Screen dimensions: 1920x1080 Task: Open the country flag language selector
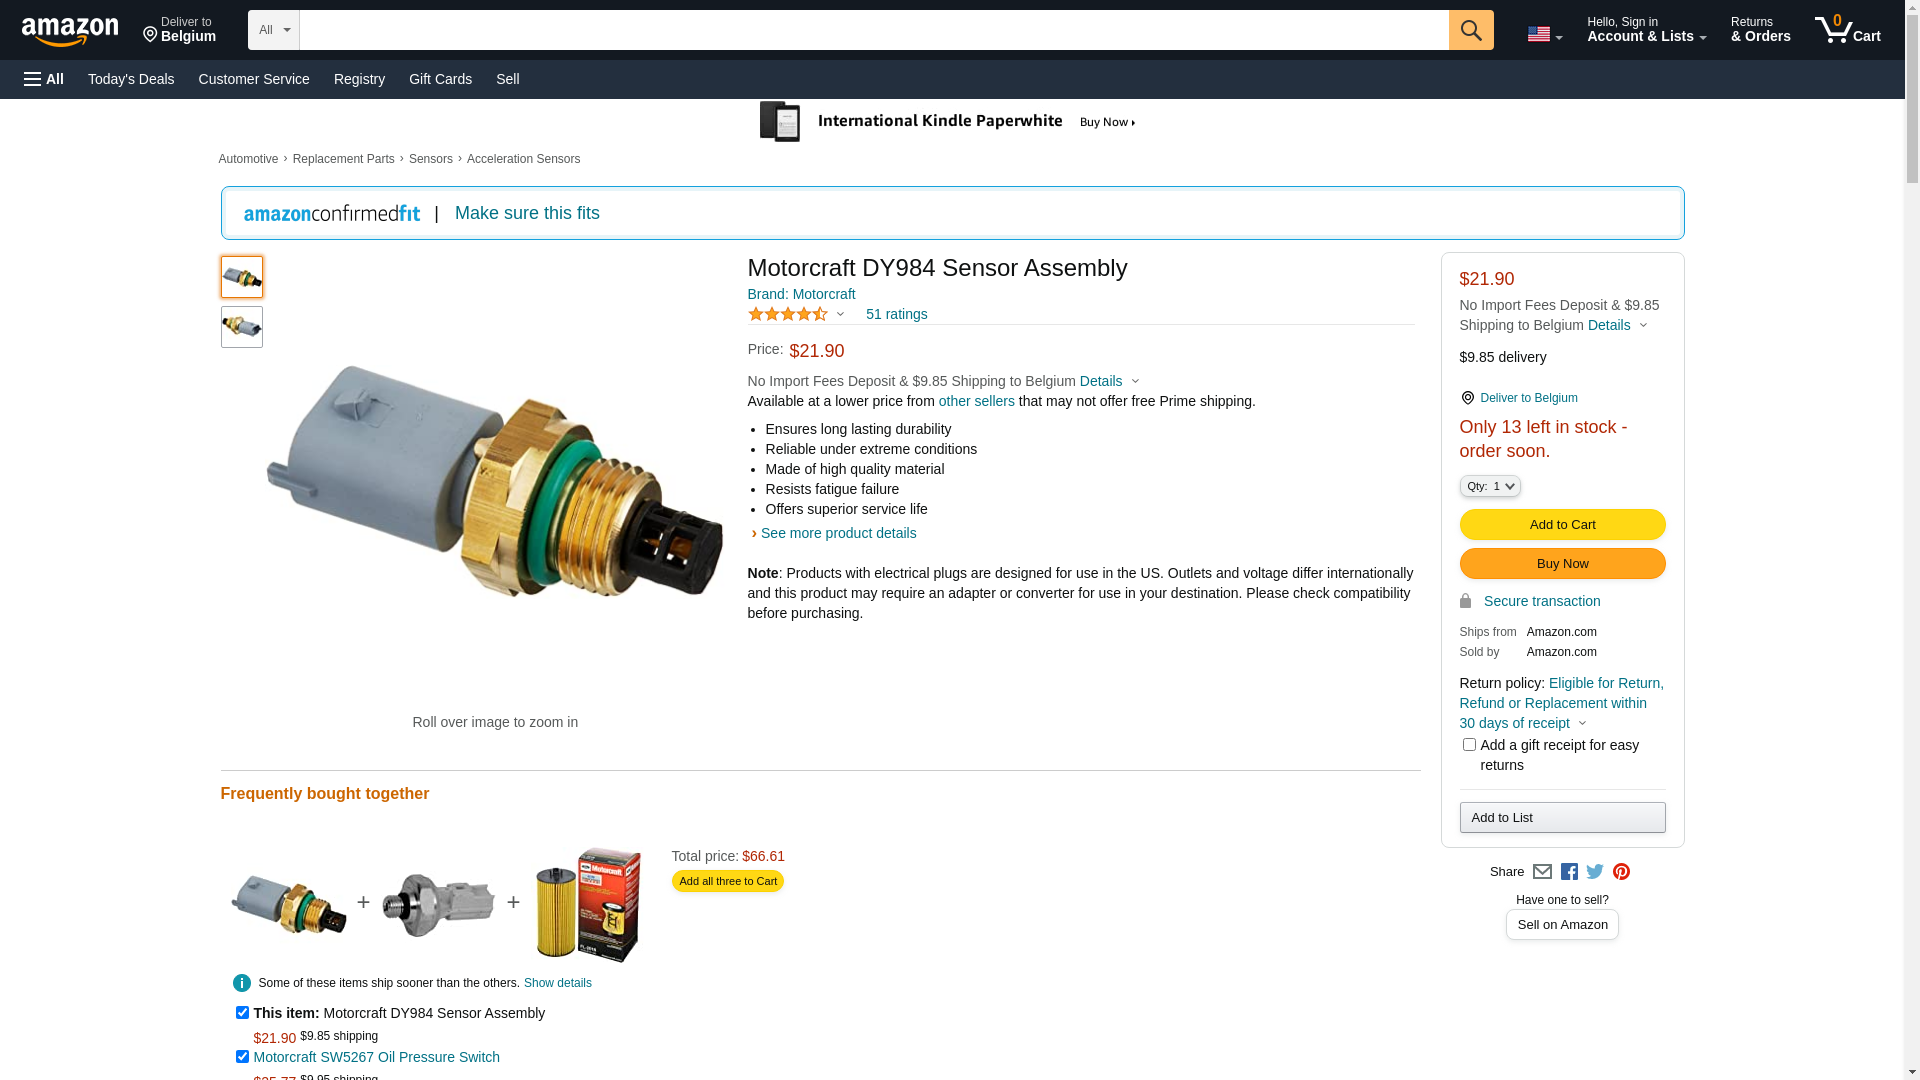(x=1544, y=34)
